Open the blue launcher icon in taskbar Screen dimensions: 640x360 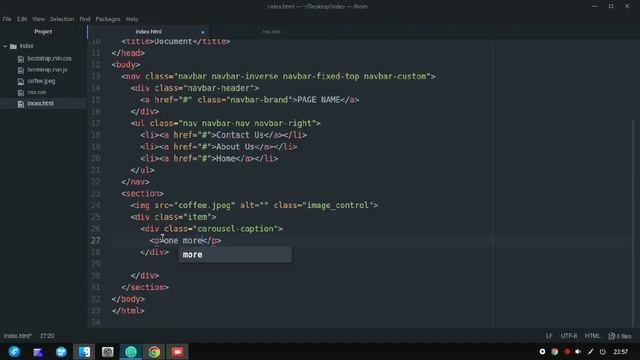[14, 351]
